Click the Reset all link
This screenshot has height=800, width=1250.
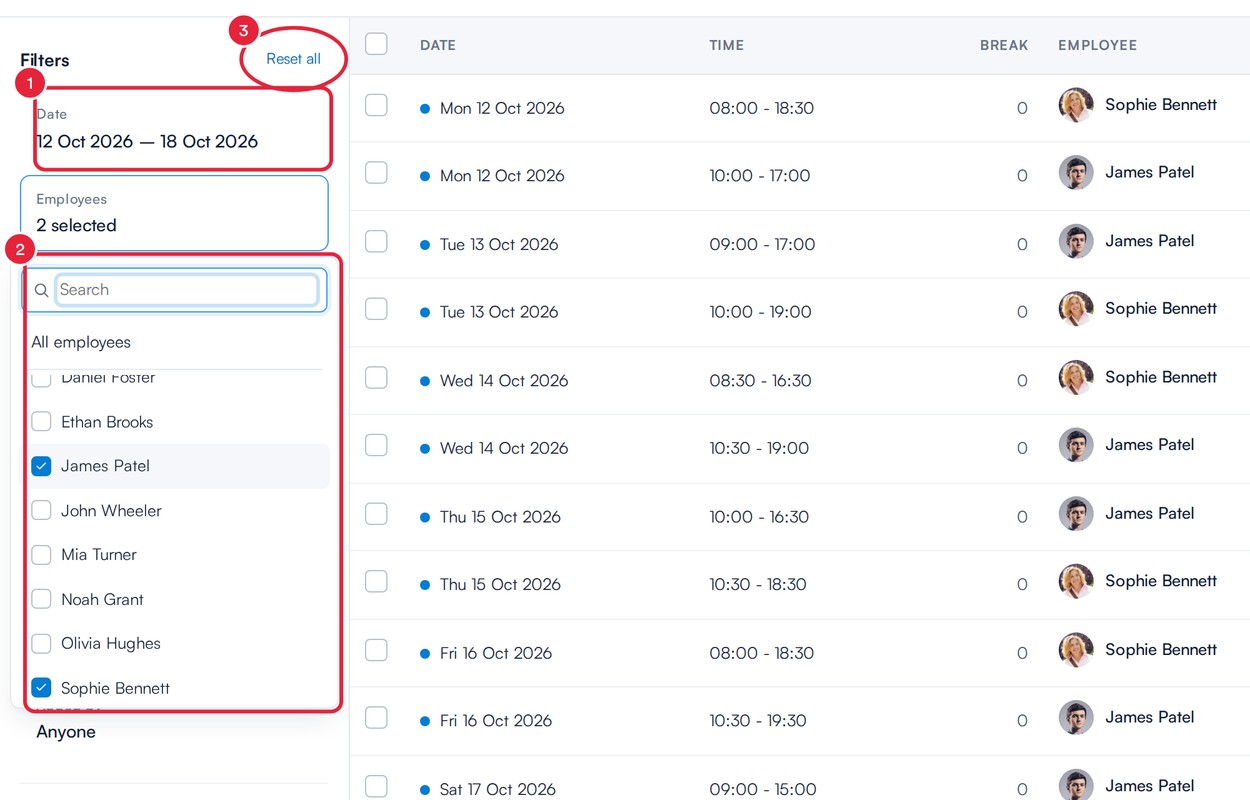point(293,59)
